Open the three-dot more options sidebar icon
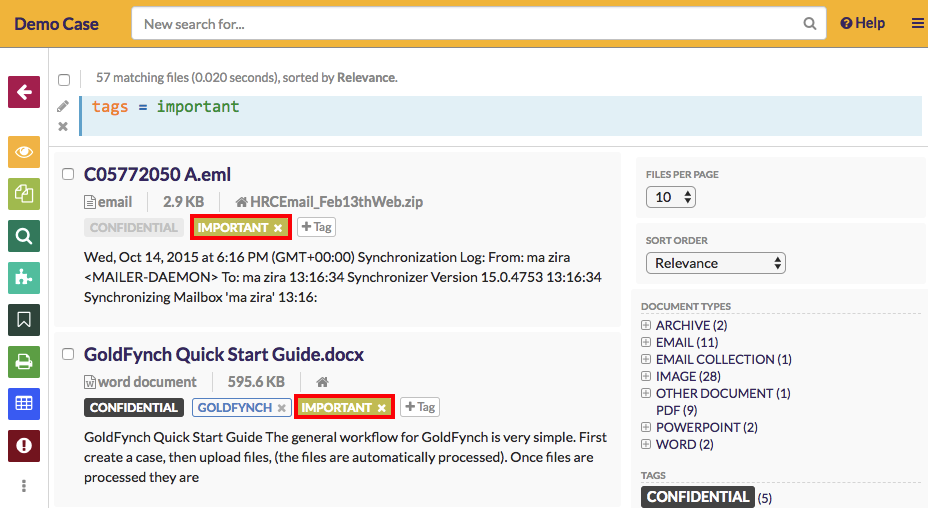 [24, 486]
